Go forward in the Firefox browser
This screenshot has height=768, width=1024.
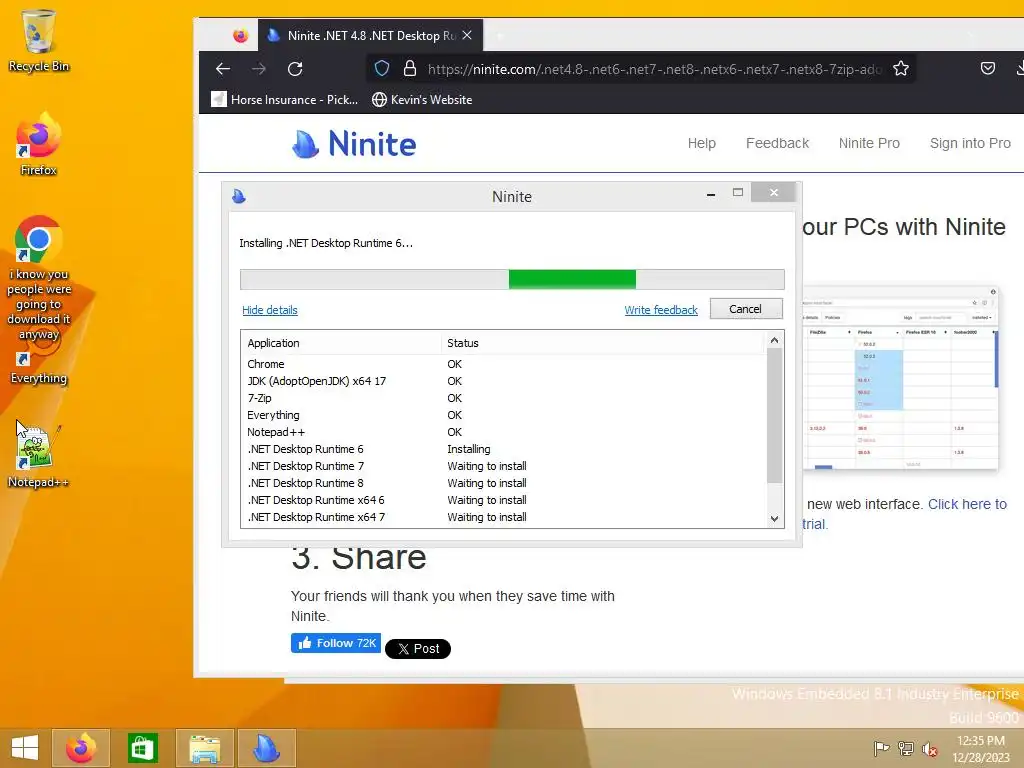click(259, 69)
